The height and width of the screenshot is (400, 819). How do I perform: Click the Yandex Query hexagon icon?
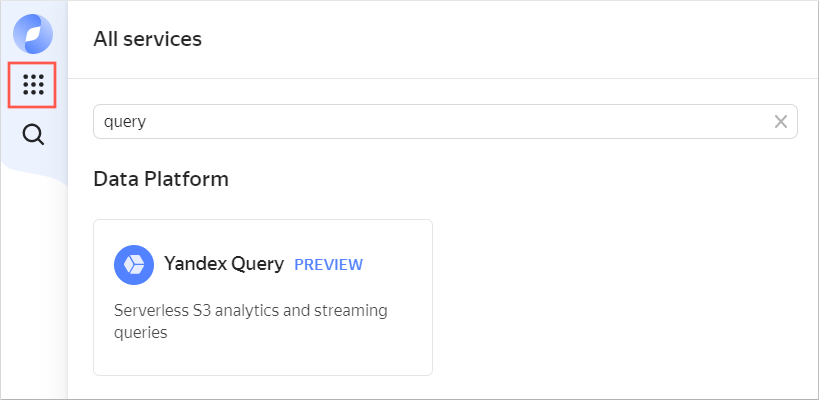[134, 265]
